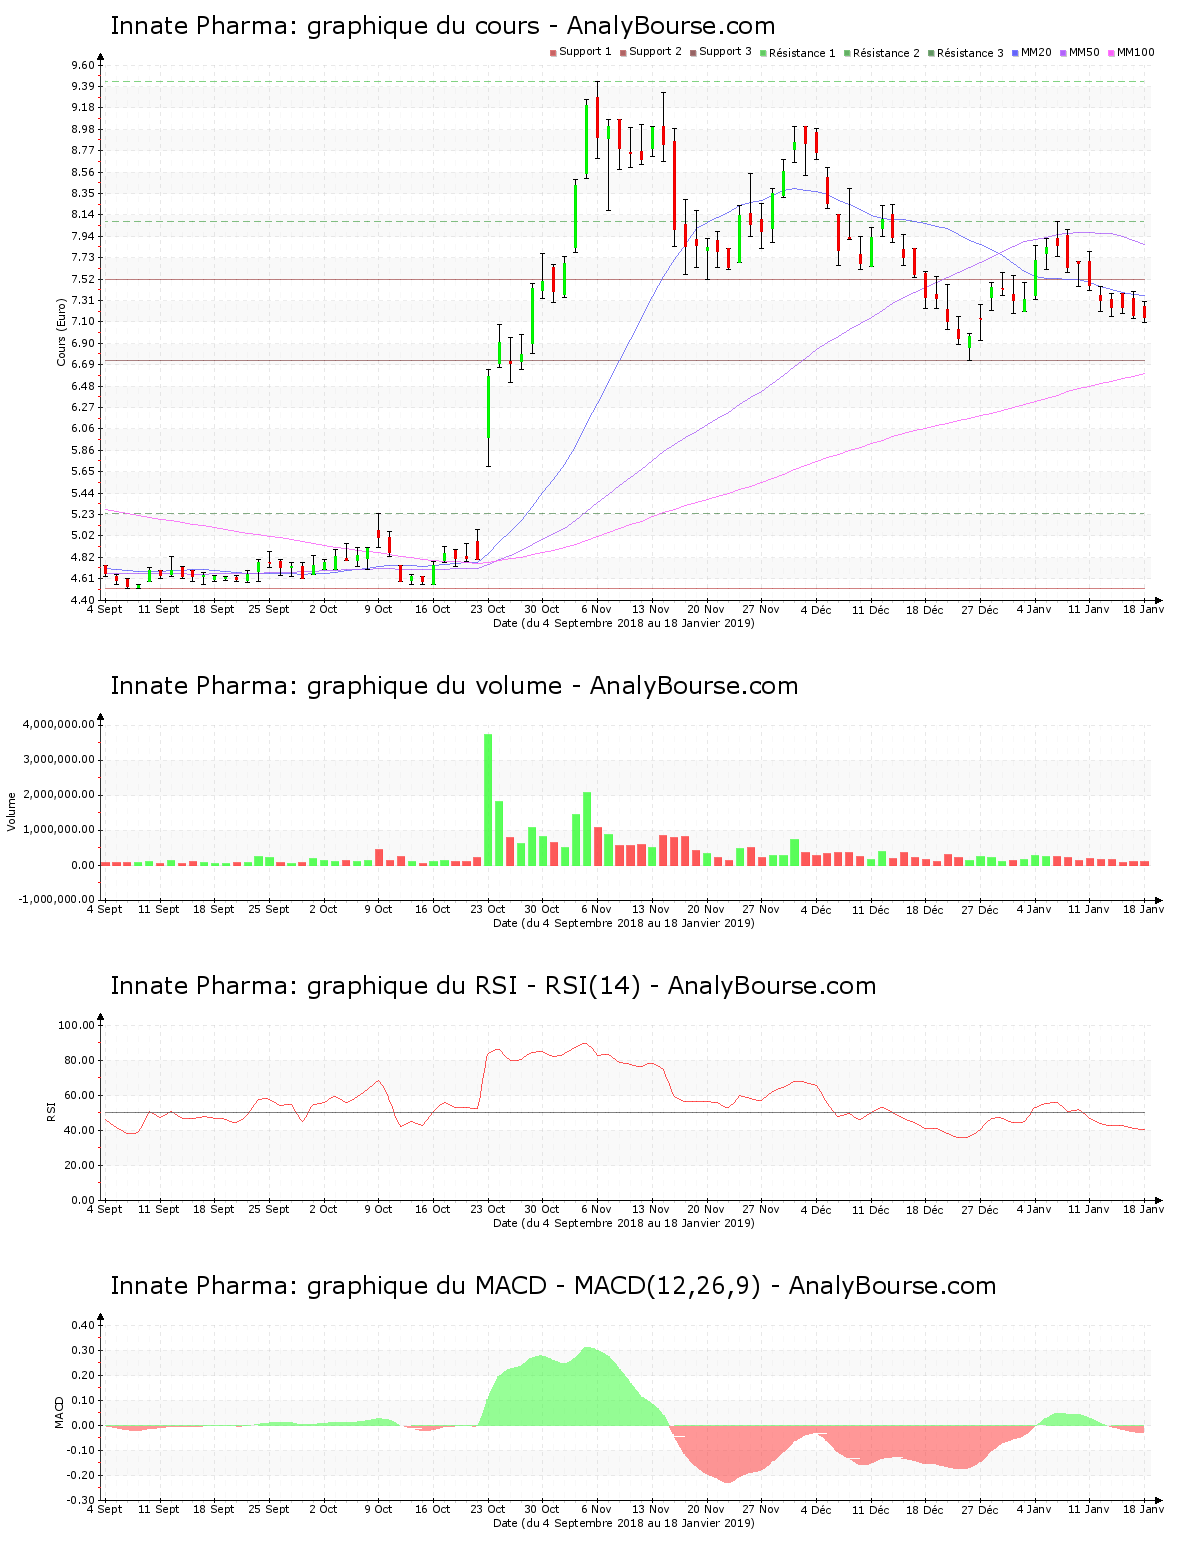Click the 0.40 MACD axis label
The image size is (1200, 1550).
pyautogui.click(x=83, y=1325)
